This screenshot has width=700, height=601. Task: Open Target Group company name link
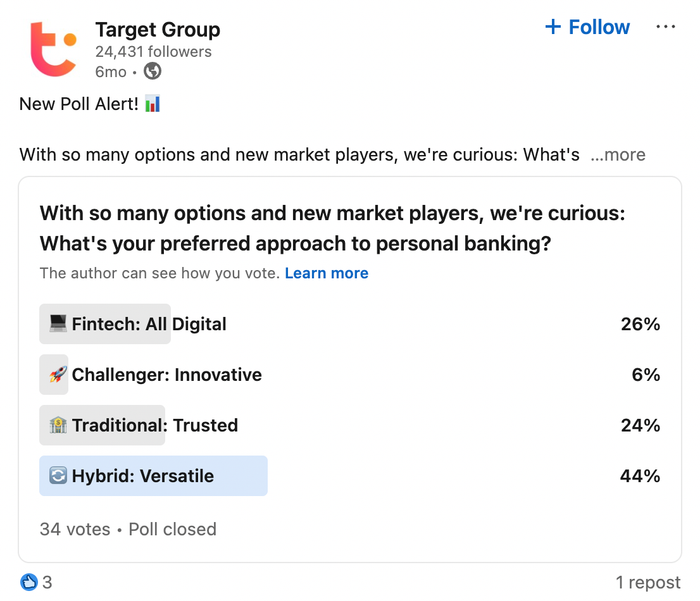tap(157, 29)
